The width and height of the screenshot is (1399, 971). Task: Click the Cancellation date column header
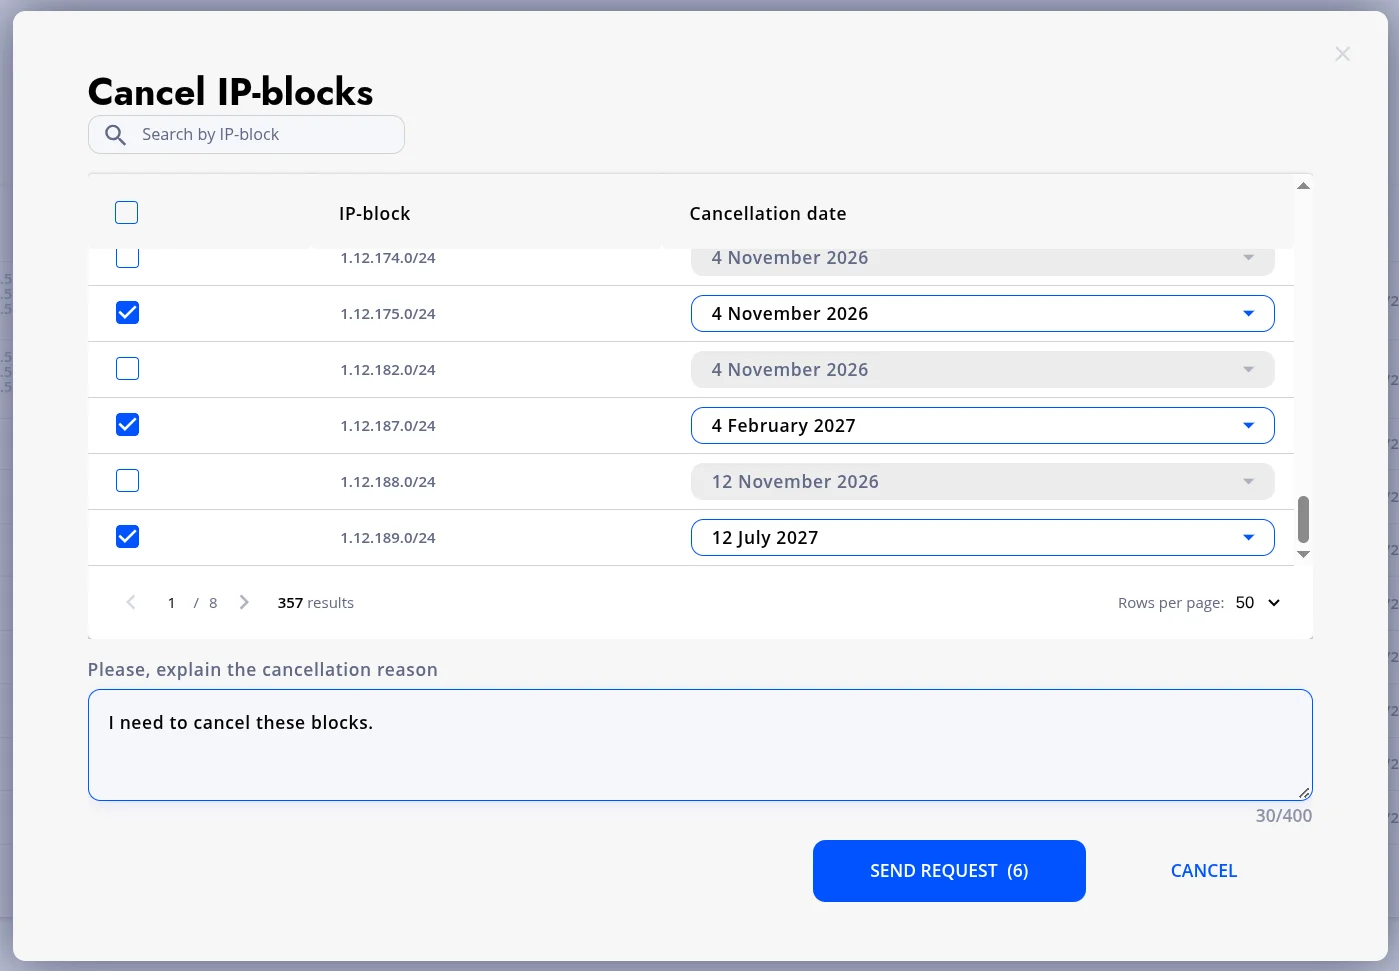click(x=768, y=213)
